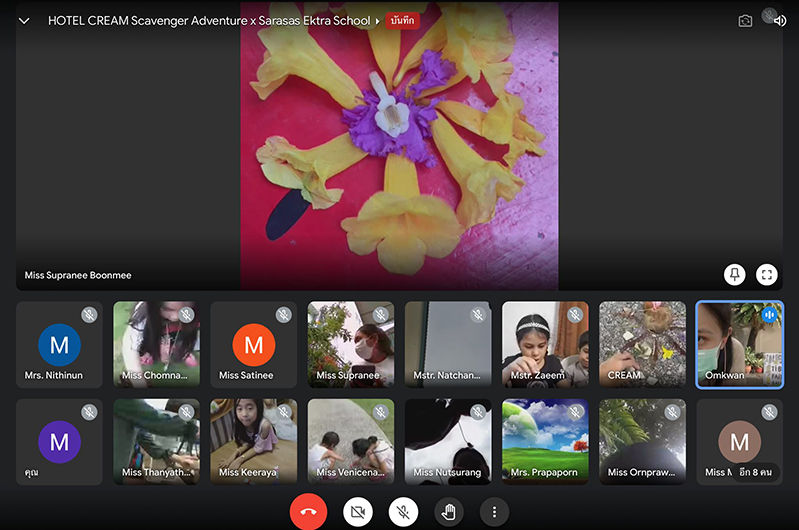
Task: Select the Mstr. Zaeem video tile
Action: [545, 344]
